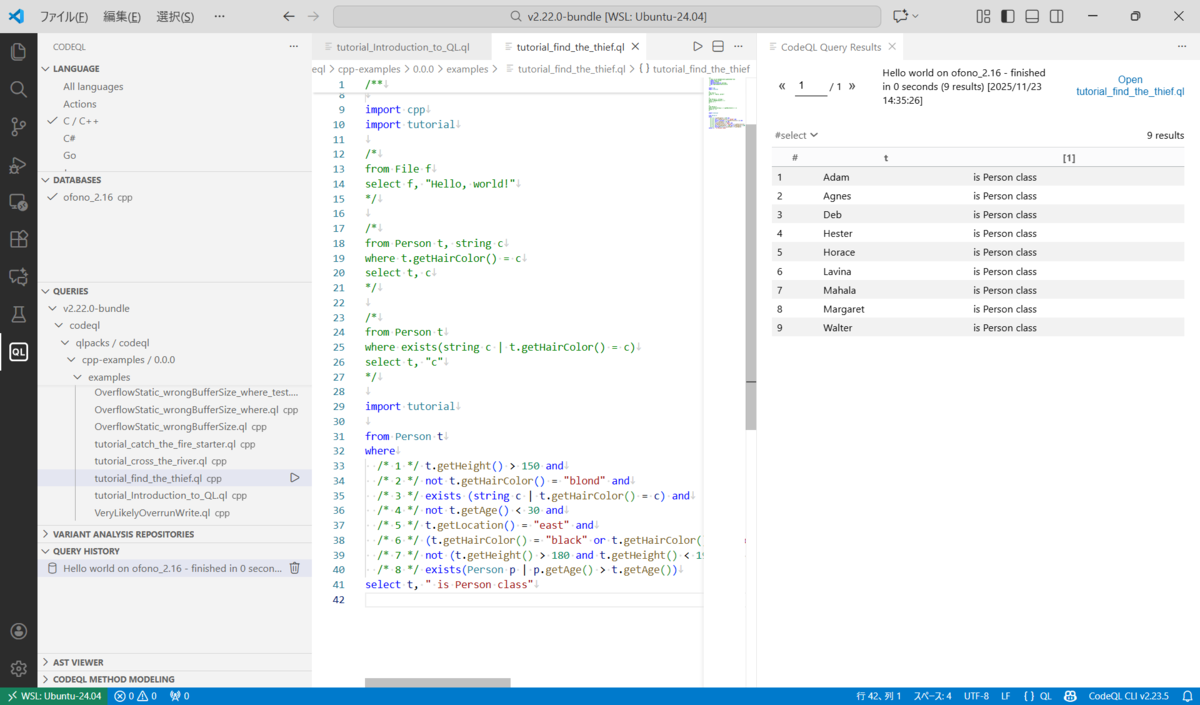Image resolution: width=1200 pixels, height=705 pixels.
Task: Run tutorial_find_the_thief.ql from the queries tree
Action: pos(295,478)
